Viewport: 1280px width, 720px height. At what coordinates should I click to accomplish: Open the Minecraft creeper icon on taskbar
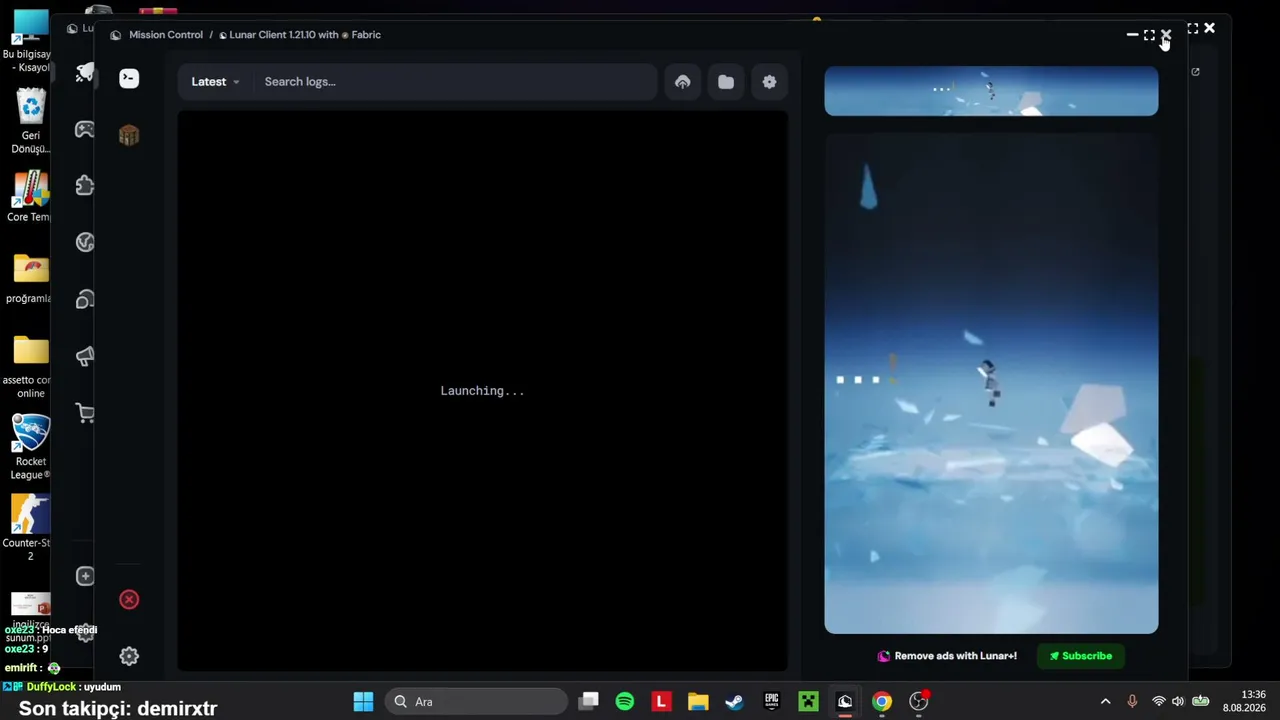(808, 702)
